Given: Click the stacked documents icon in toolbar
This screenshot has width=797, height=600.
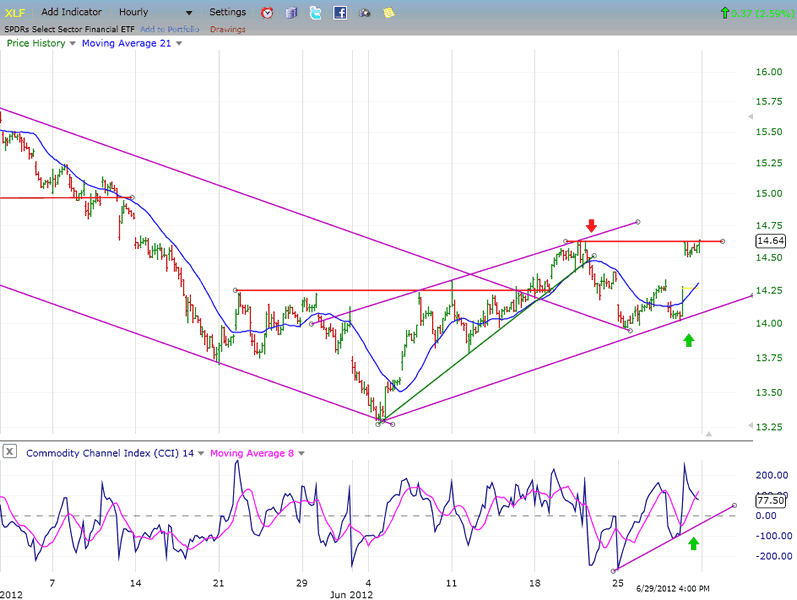Looking at the screenshot, I should [292, 13].
